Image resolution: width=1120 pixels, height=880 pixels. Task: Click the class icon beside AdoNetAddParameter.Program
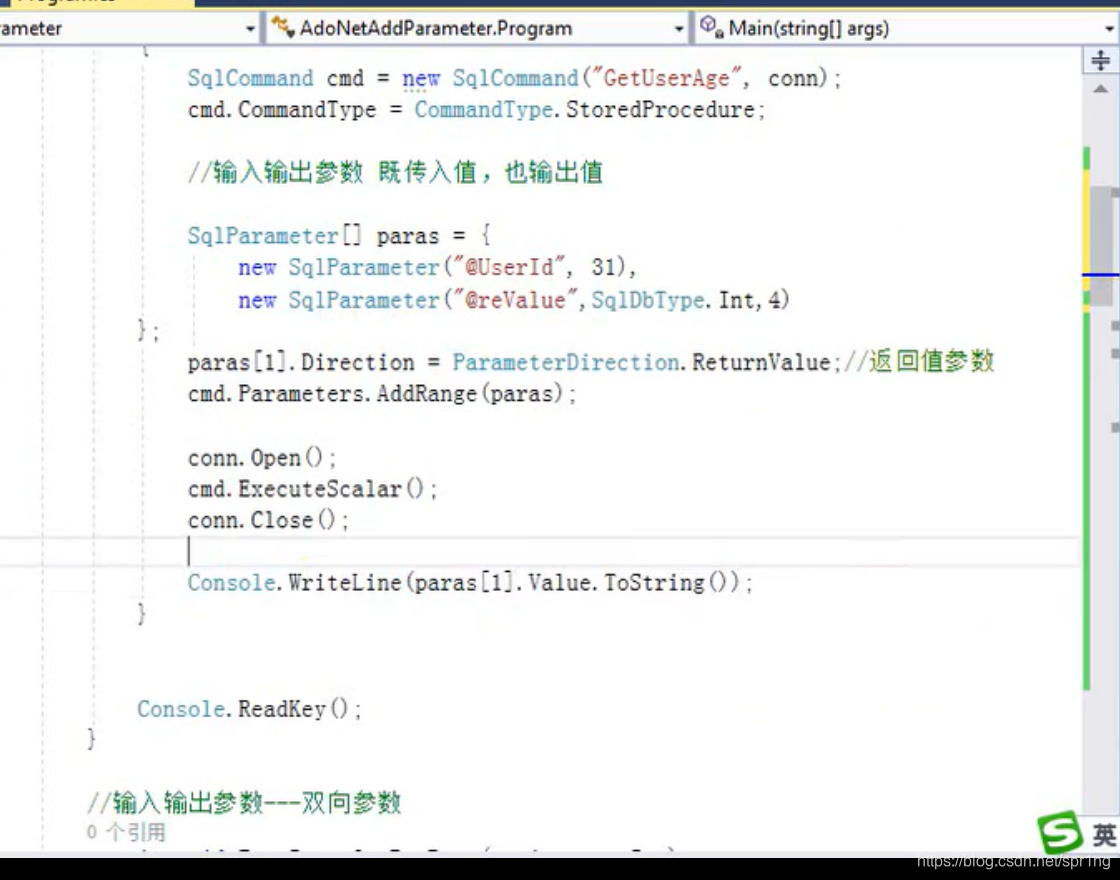[x=283, y=28]
